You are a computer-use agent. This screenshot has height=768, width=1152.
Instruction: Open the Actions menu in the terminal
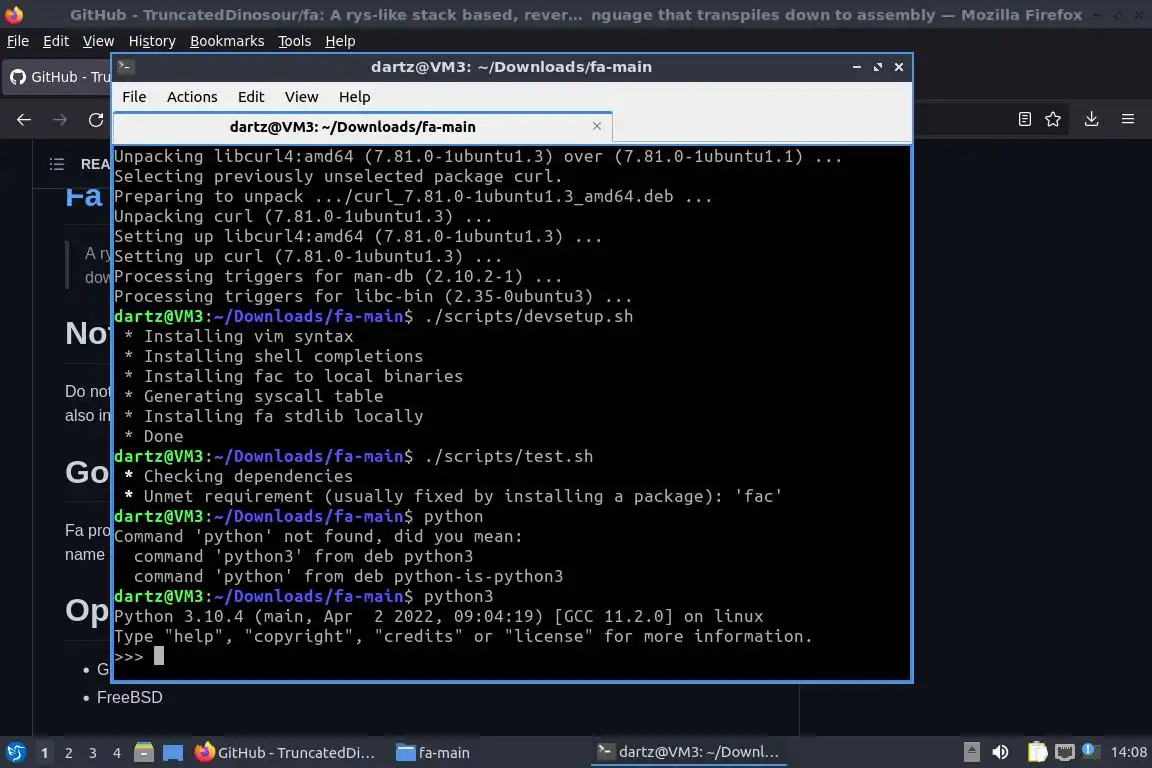pyautogui.click(x=192, y=97)
